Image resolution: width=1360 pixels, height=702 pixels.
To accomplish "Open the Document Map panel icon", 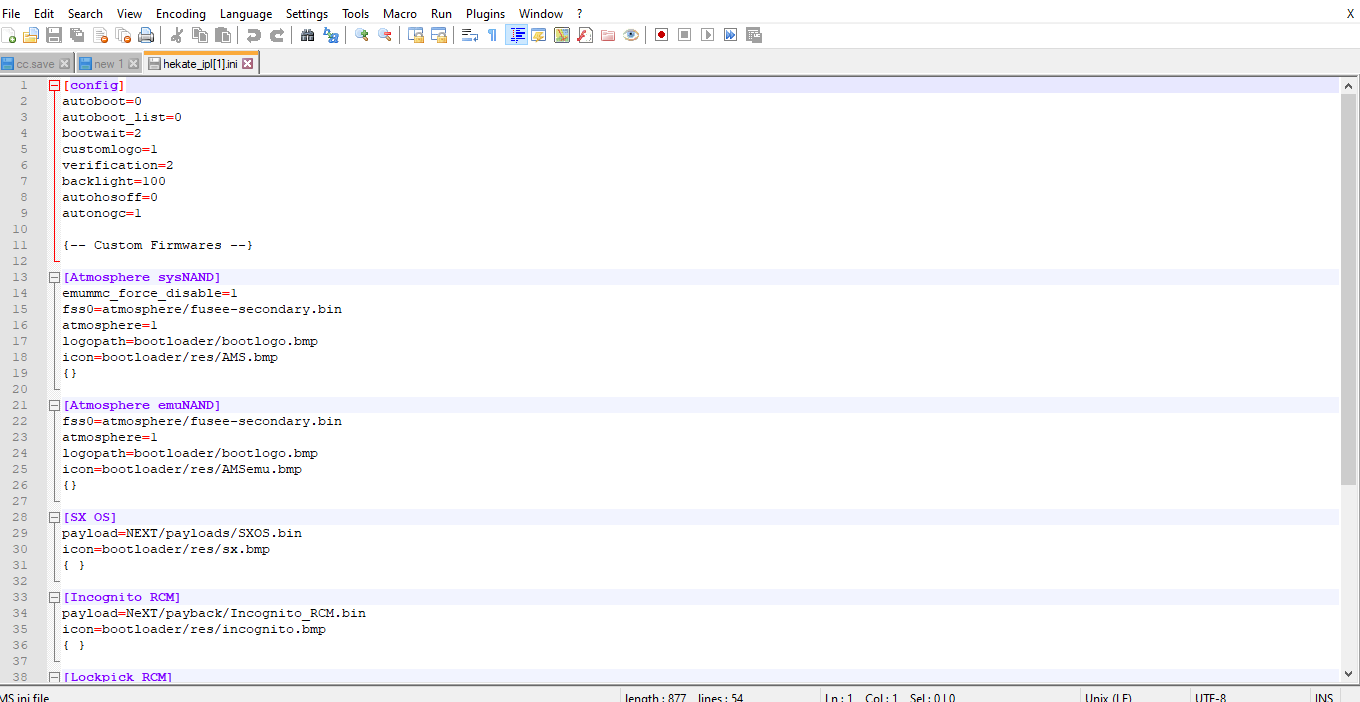I will click(562, 35).
